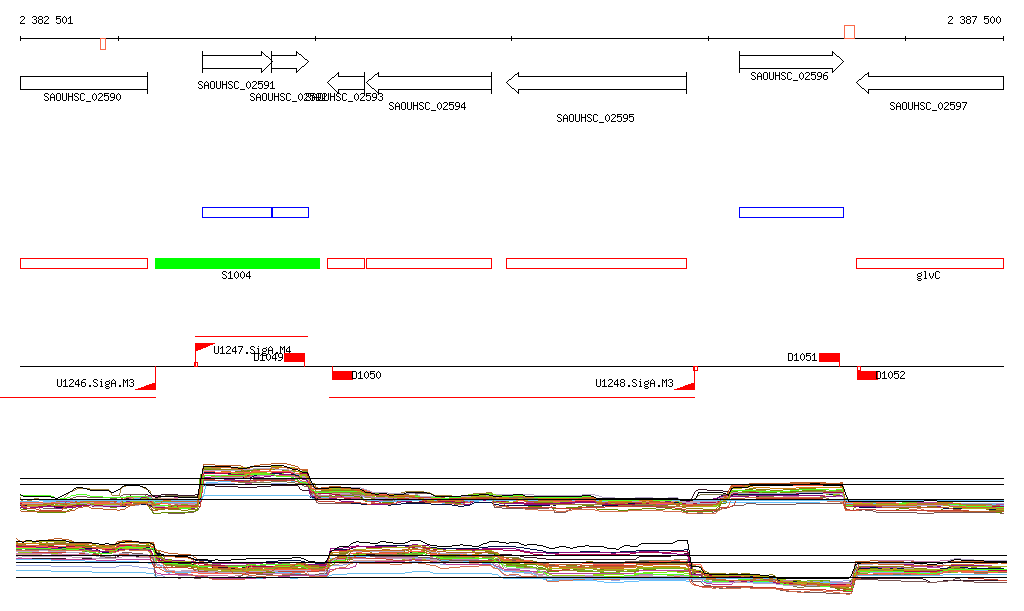Select the blue box under SAOUHSC_02596
Screen dimensions: 1024x611
(x=792, y=212)
